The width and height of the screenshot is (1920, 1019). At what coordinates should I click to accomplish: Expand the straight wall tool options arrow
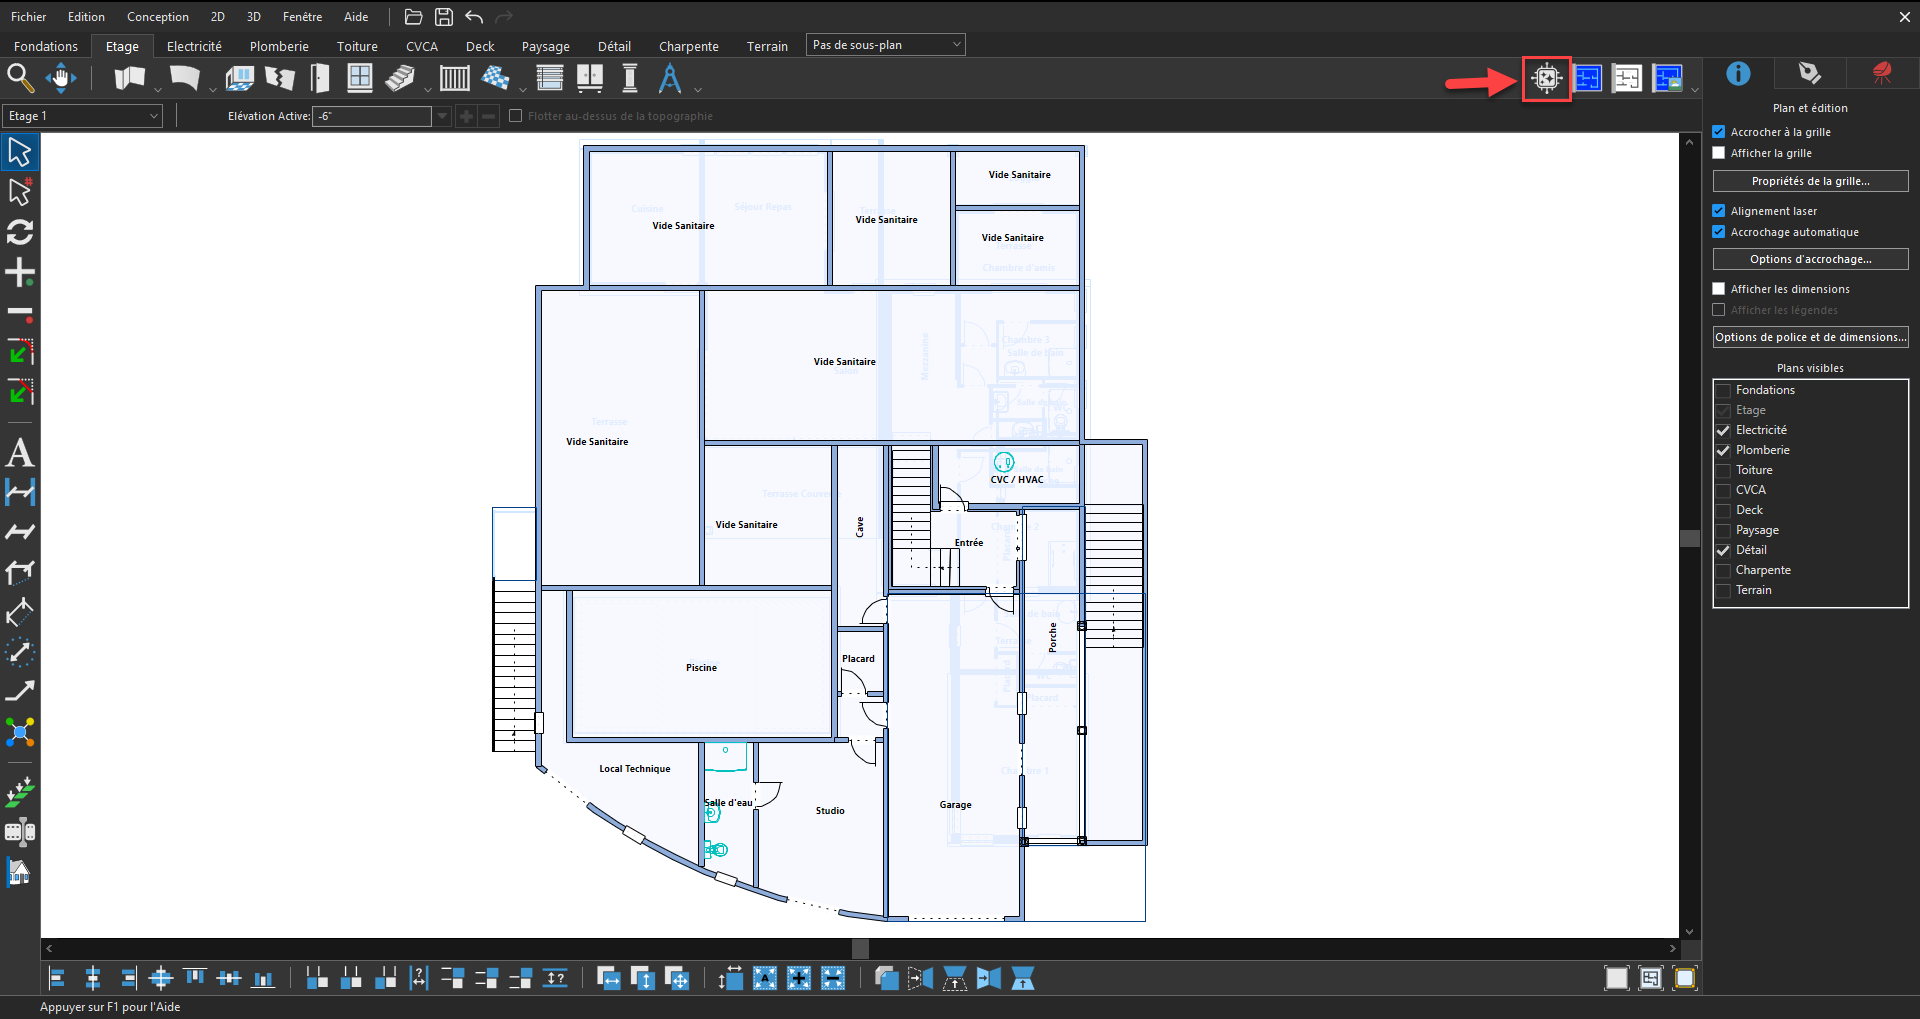157,89
